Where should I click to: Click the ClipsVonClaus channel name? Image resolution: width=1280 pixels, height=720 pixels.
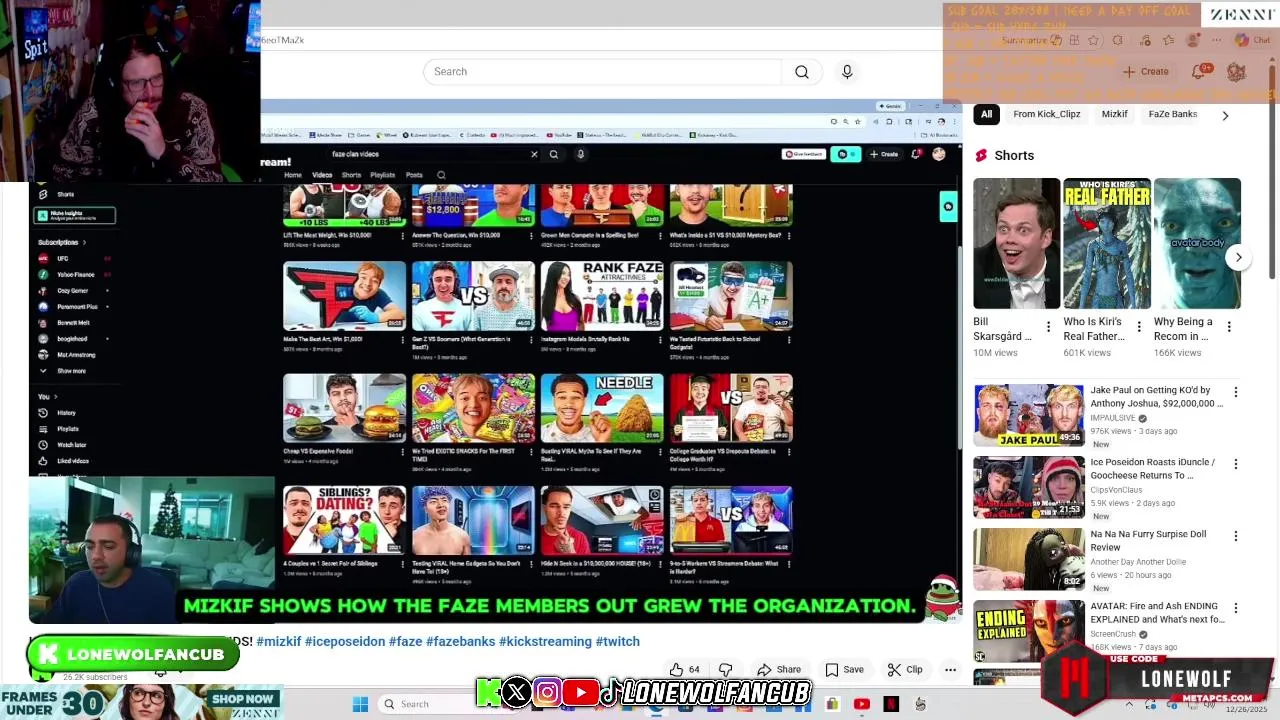tap(1116, 490)
